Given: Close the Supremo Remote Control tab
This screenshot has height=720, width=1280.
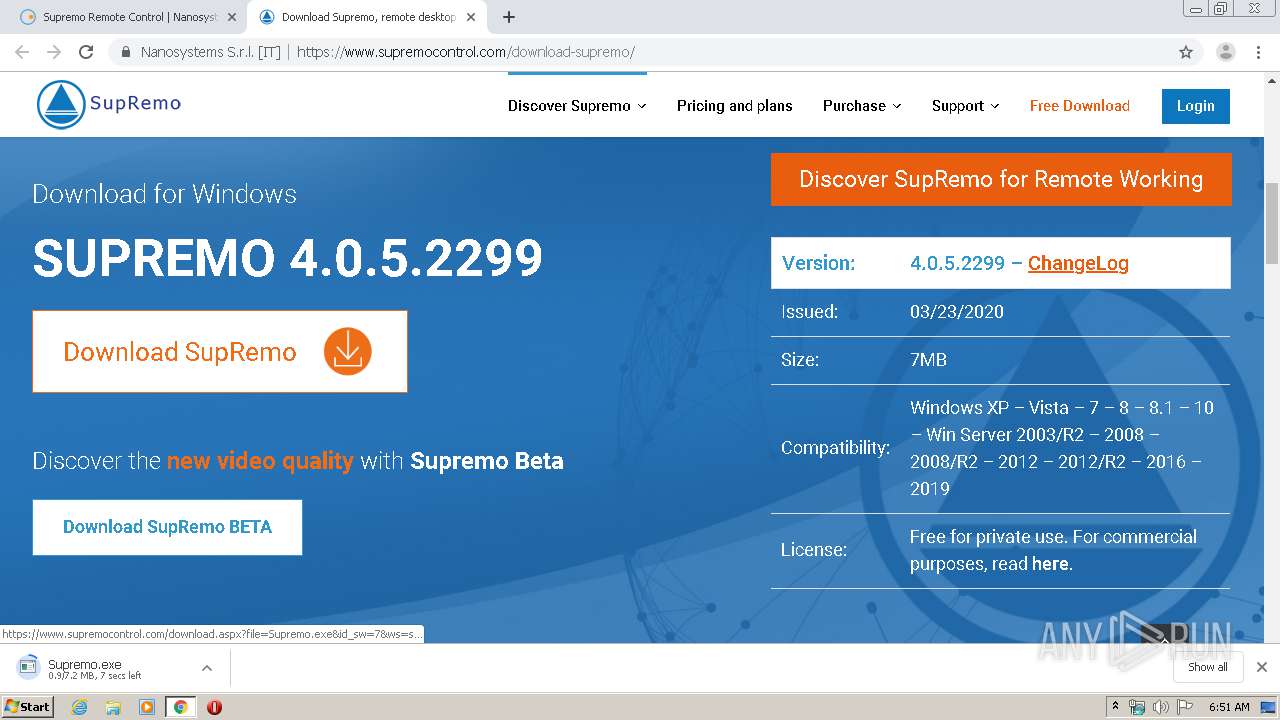Looking at the screenshot, I should 232,17.
